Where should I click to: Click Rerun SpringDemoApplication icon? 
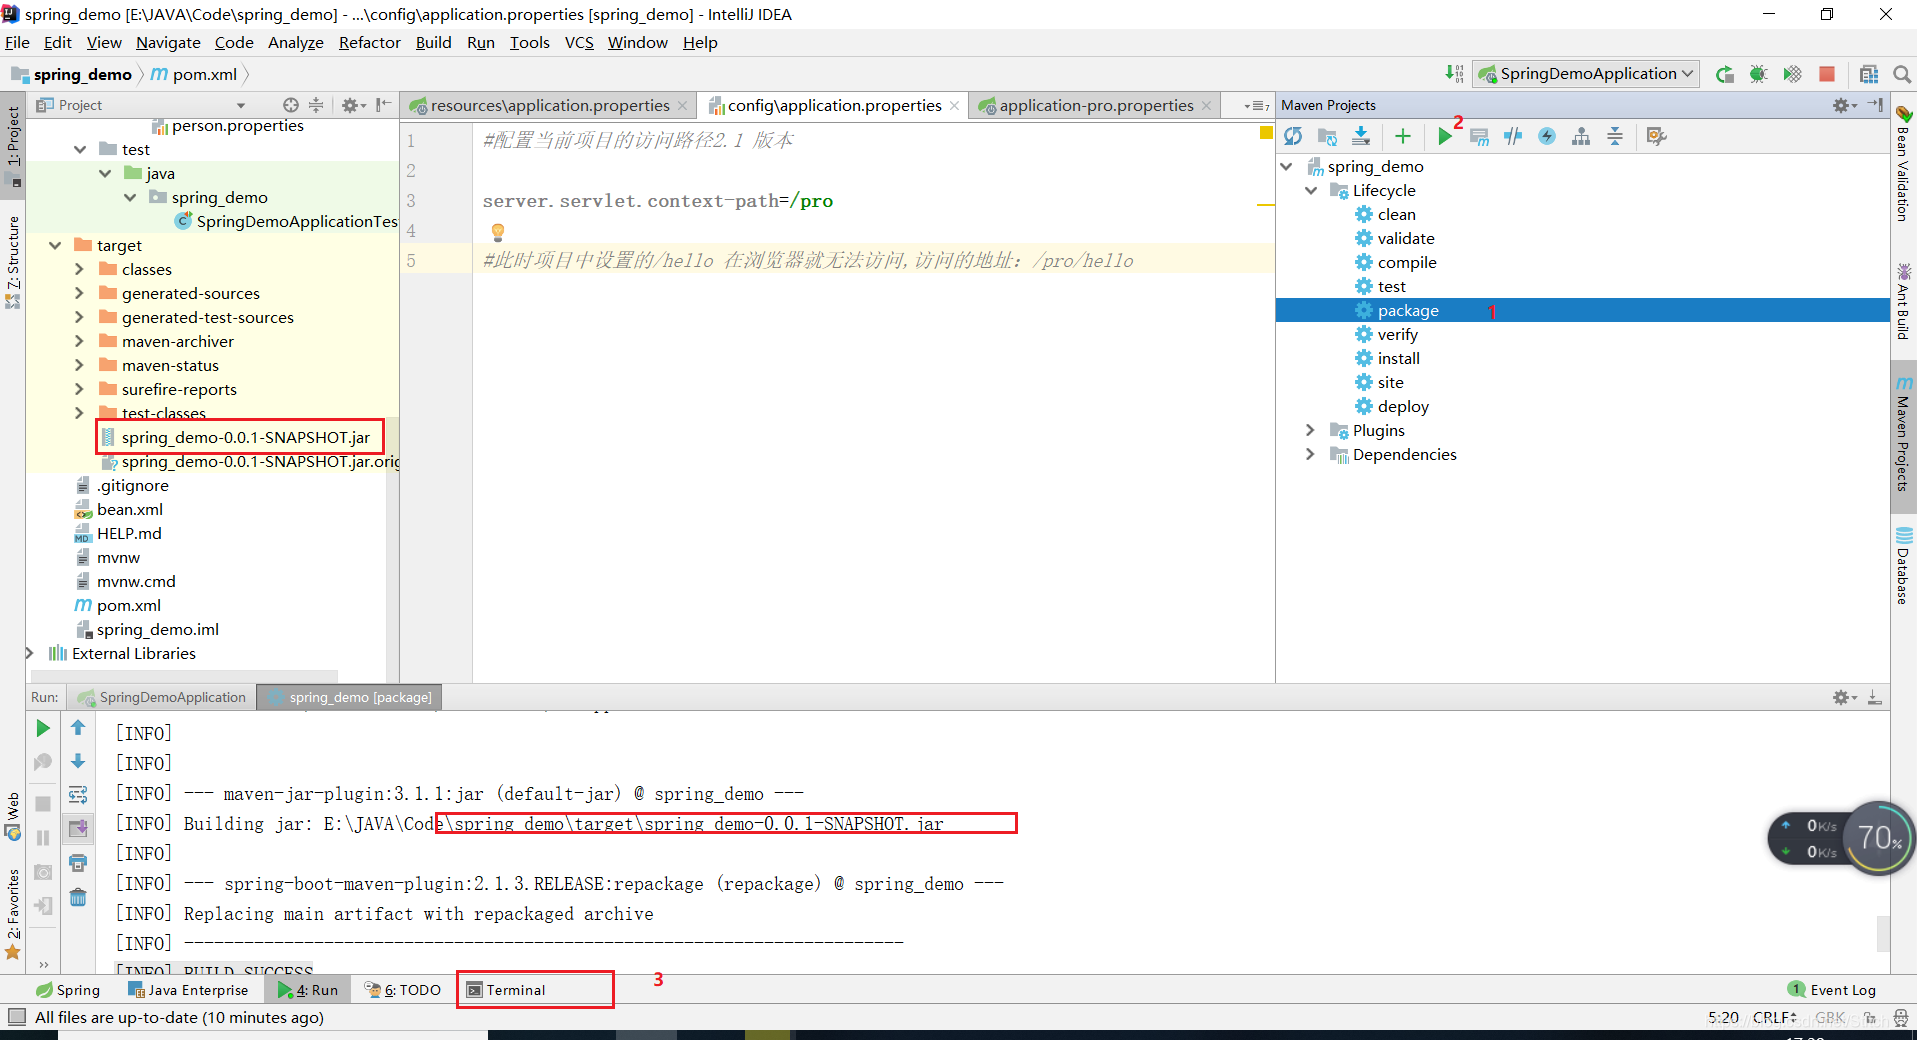point(1725,74)
